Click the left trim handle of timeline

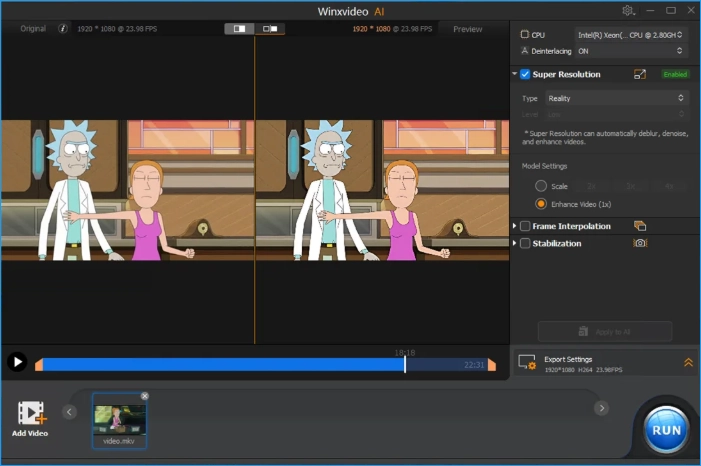coord(39,364)
